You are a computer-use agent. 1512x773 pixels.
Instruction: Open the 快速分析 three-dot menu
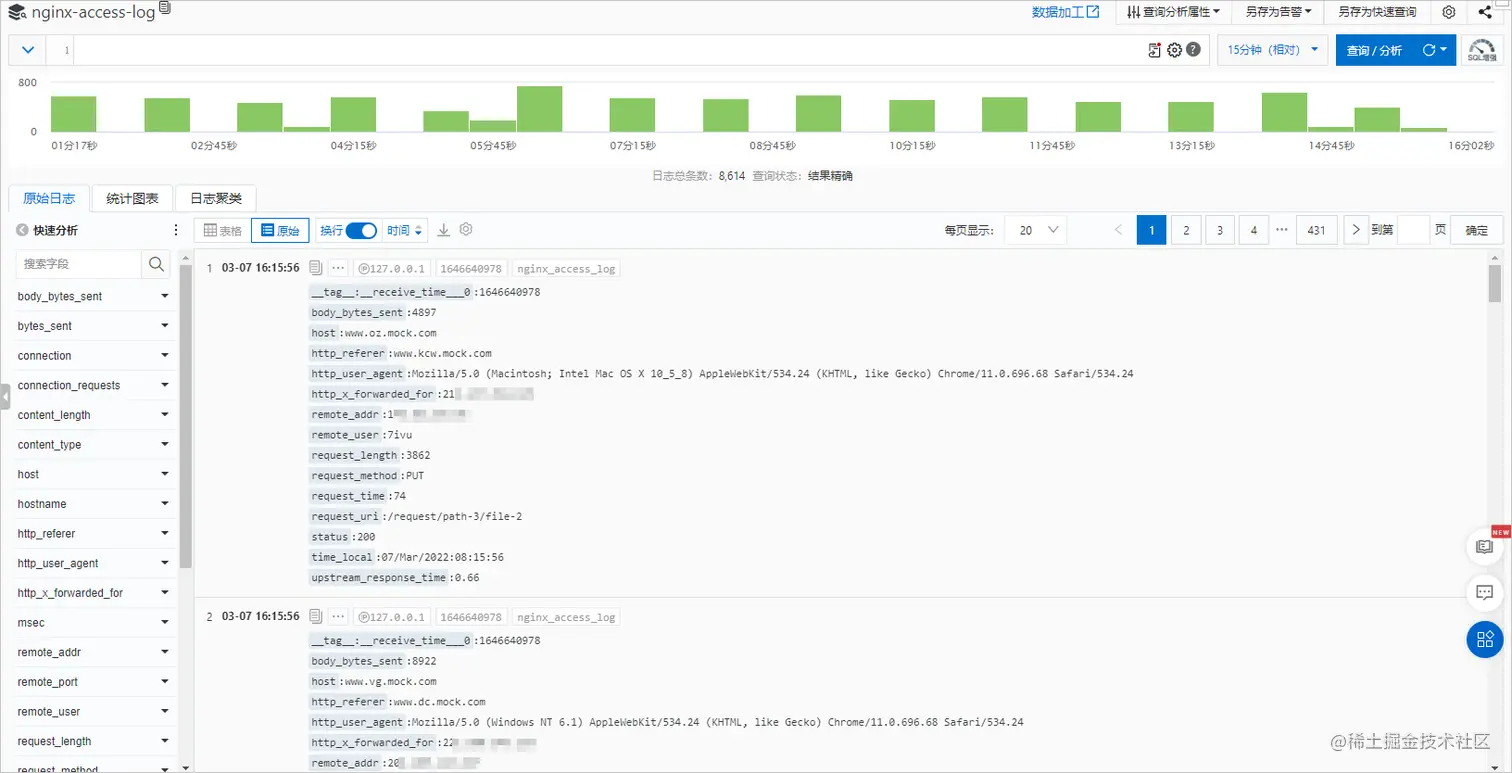click(x=177, y=230)
